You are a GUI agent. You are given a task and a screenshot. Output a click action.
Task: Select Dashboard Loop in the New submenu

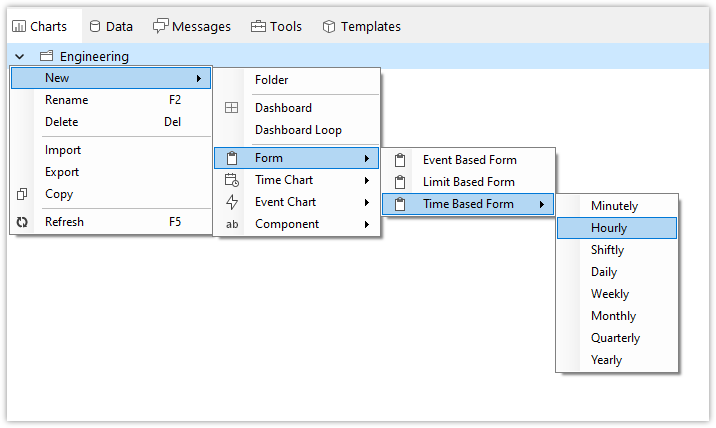click(x=297, y=130)
